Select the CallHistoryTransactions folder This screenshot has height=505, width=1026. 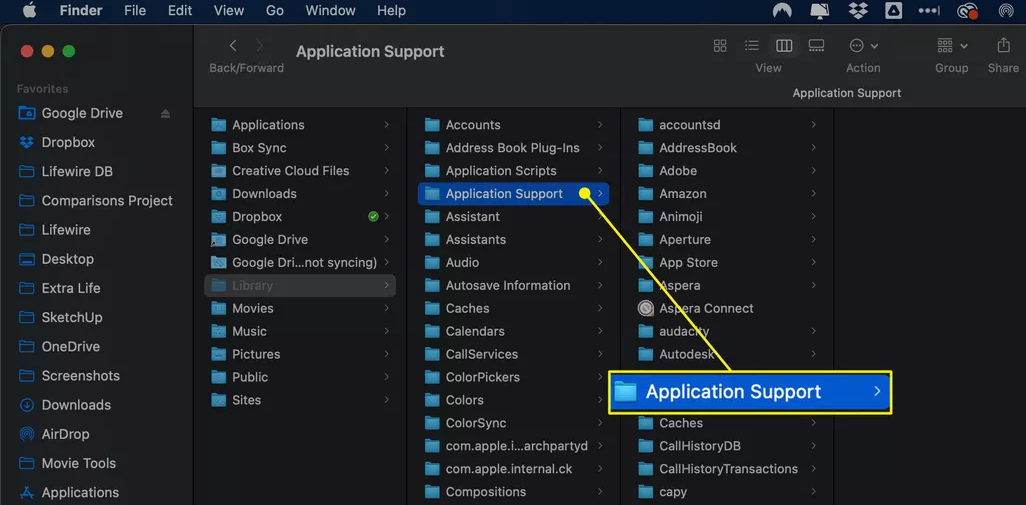(x=728, y=468)
